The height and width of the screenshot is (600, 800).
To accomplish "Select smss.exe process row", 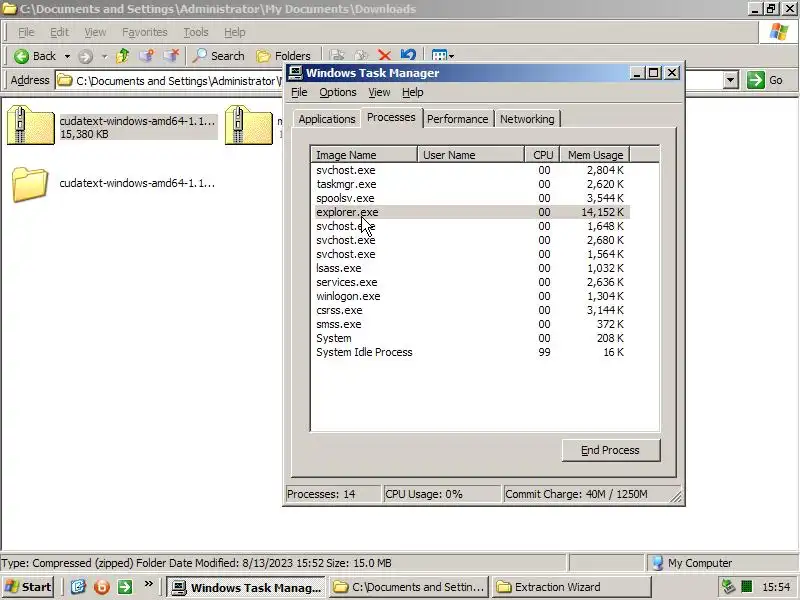I will [x=470, y=324].
